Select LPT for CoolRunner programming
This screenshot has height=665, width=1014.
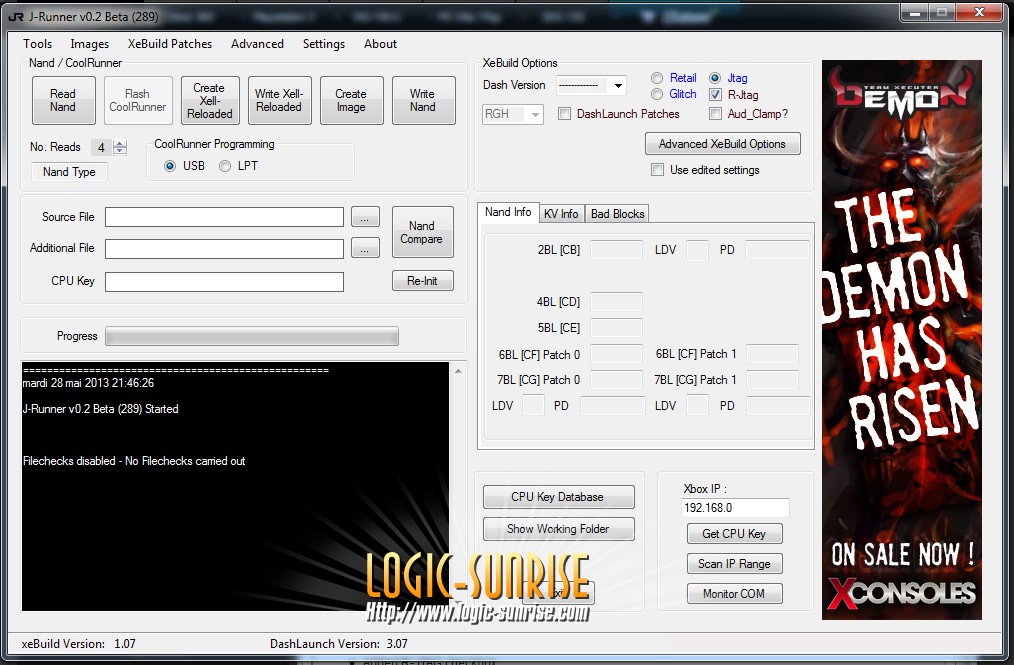point(225,166)
